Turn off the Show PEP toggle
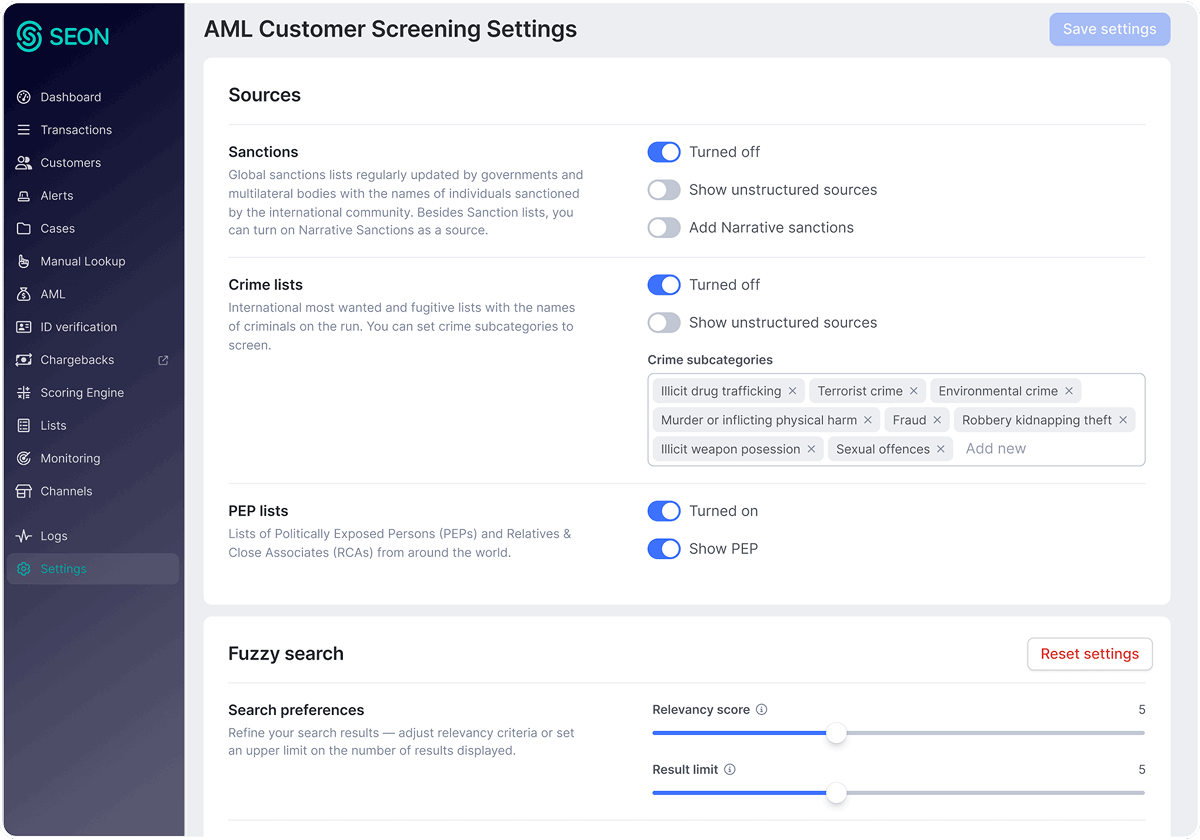 (664, 549)
